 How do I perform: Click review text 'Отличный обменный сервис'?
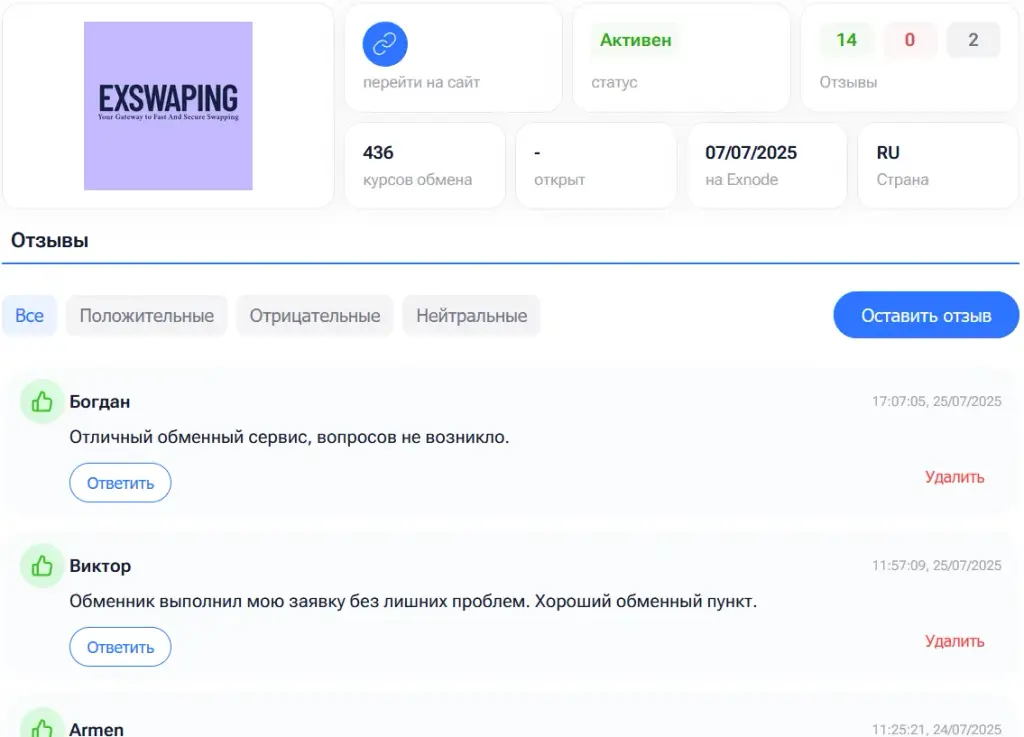(x=188, y=437)
